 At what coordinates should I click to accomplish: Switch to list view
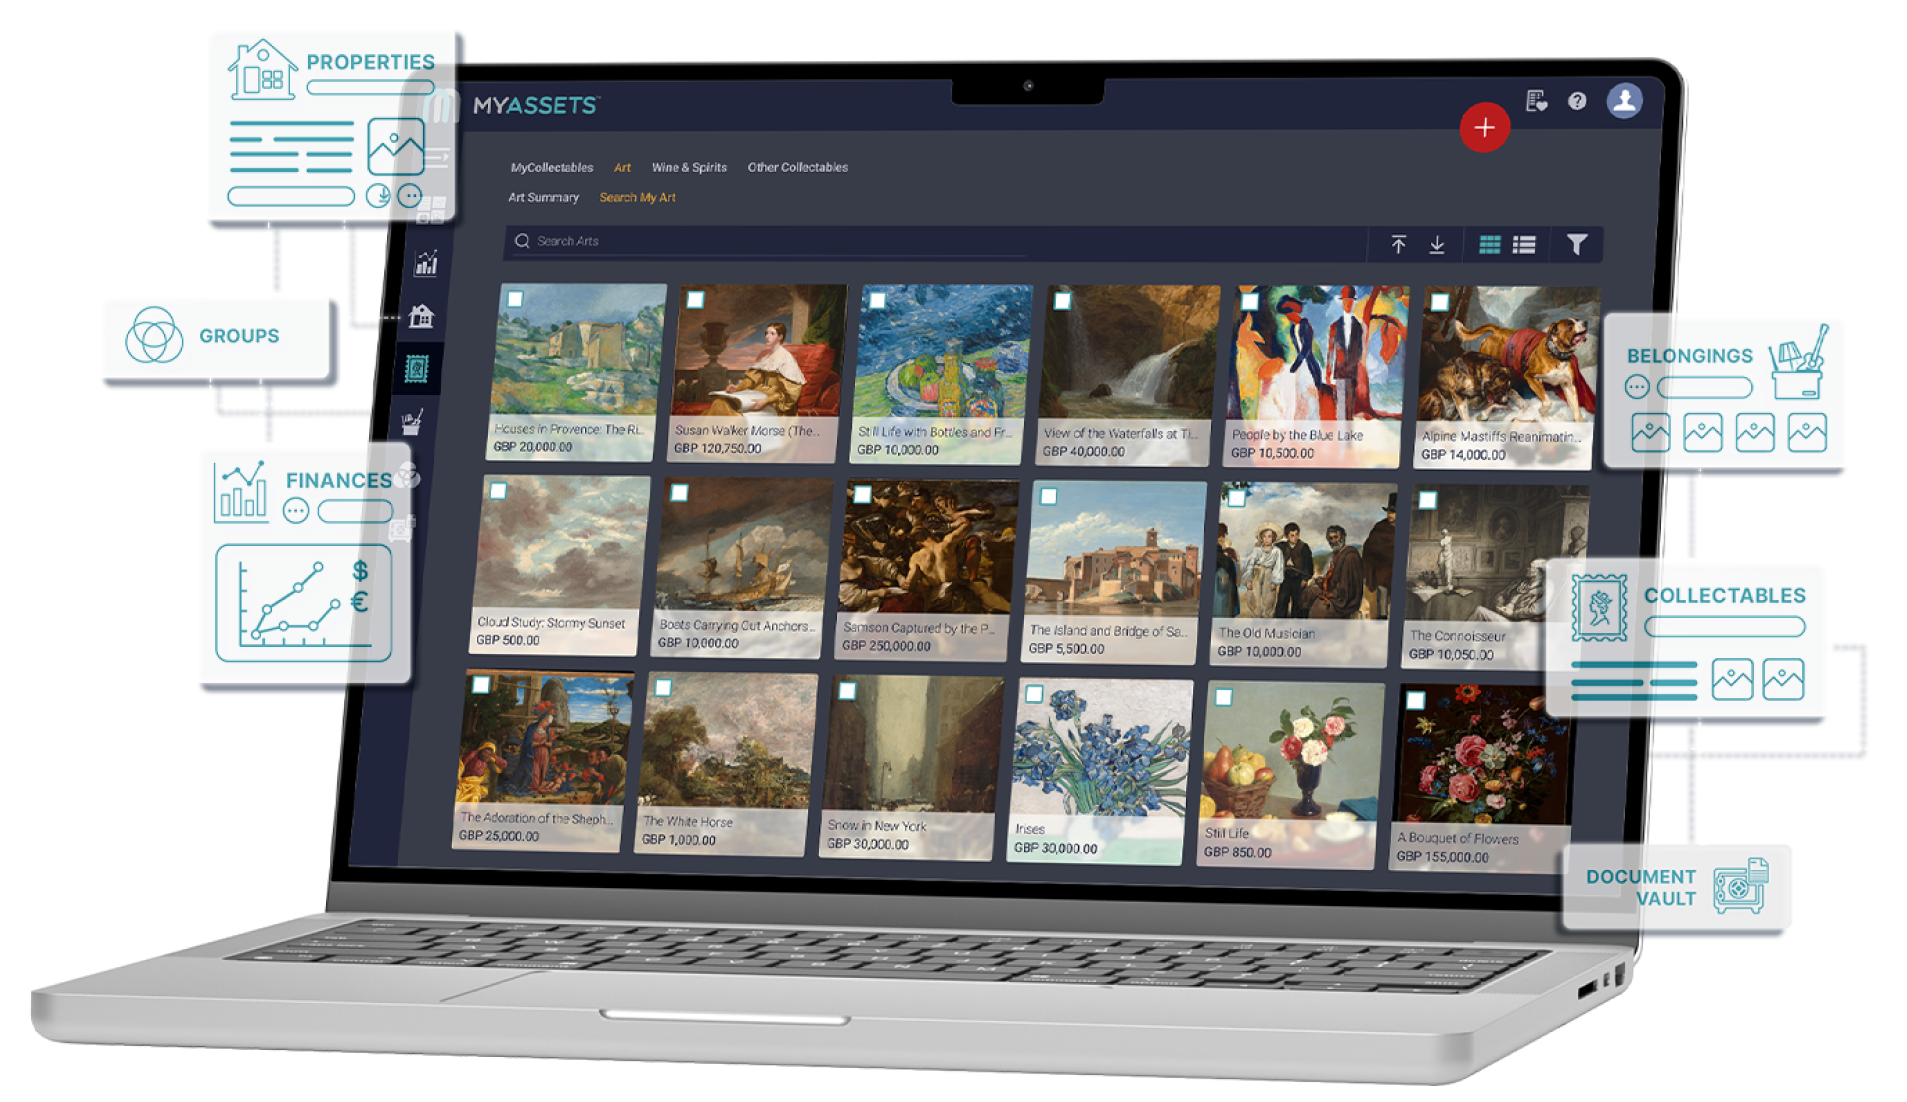[x=1524, y=244]
